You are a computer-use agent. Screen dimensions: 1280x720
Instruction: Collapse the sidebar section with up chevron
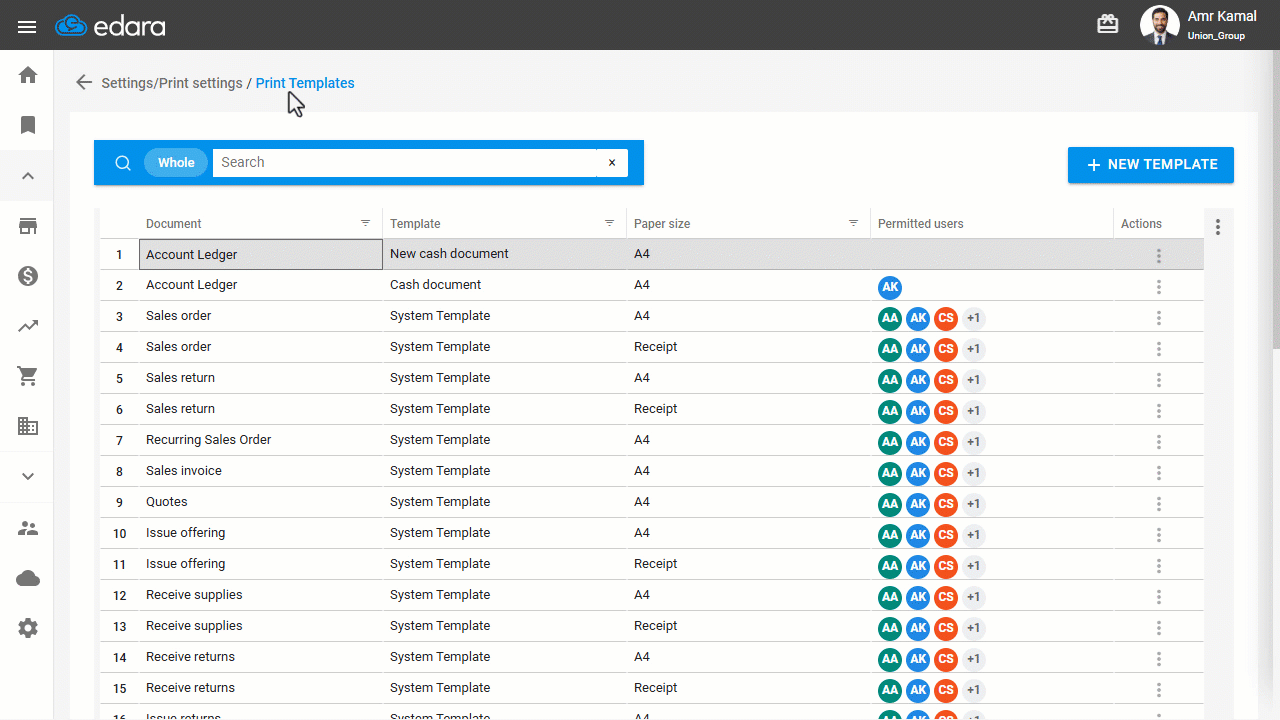pyautogui.click(x=28, y=176)
